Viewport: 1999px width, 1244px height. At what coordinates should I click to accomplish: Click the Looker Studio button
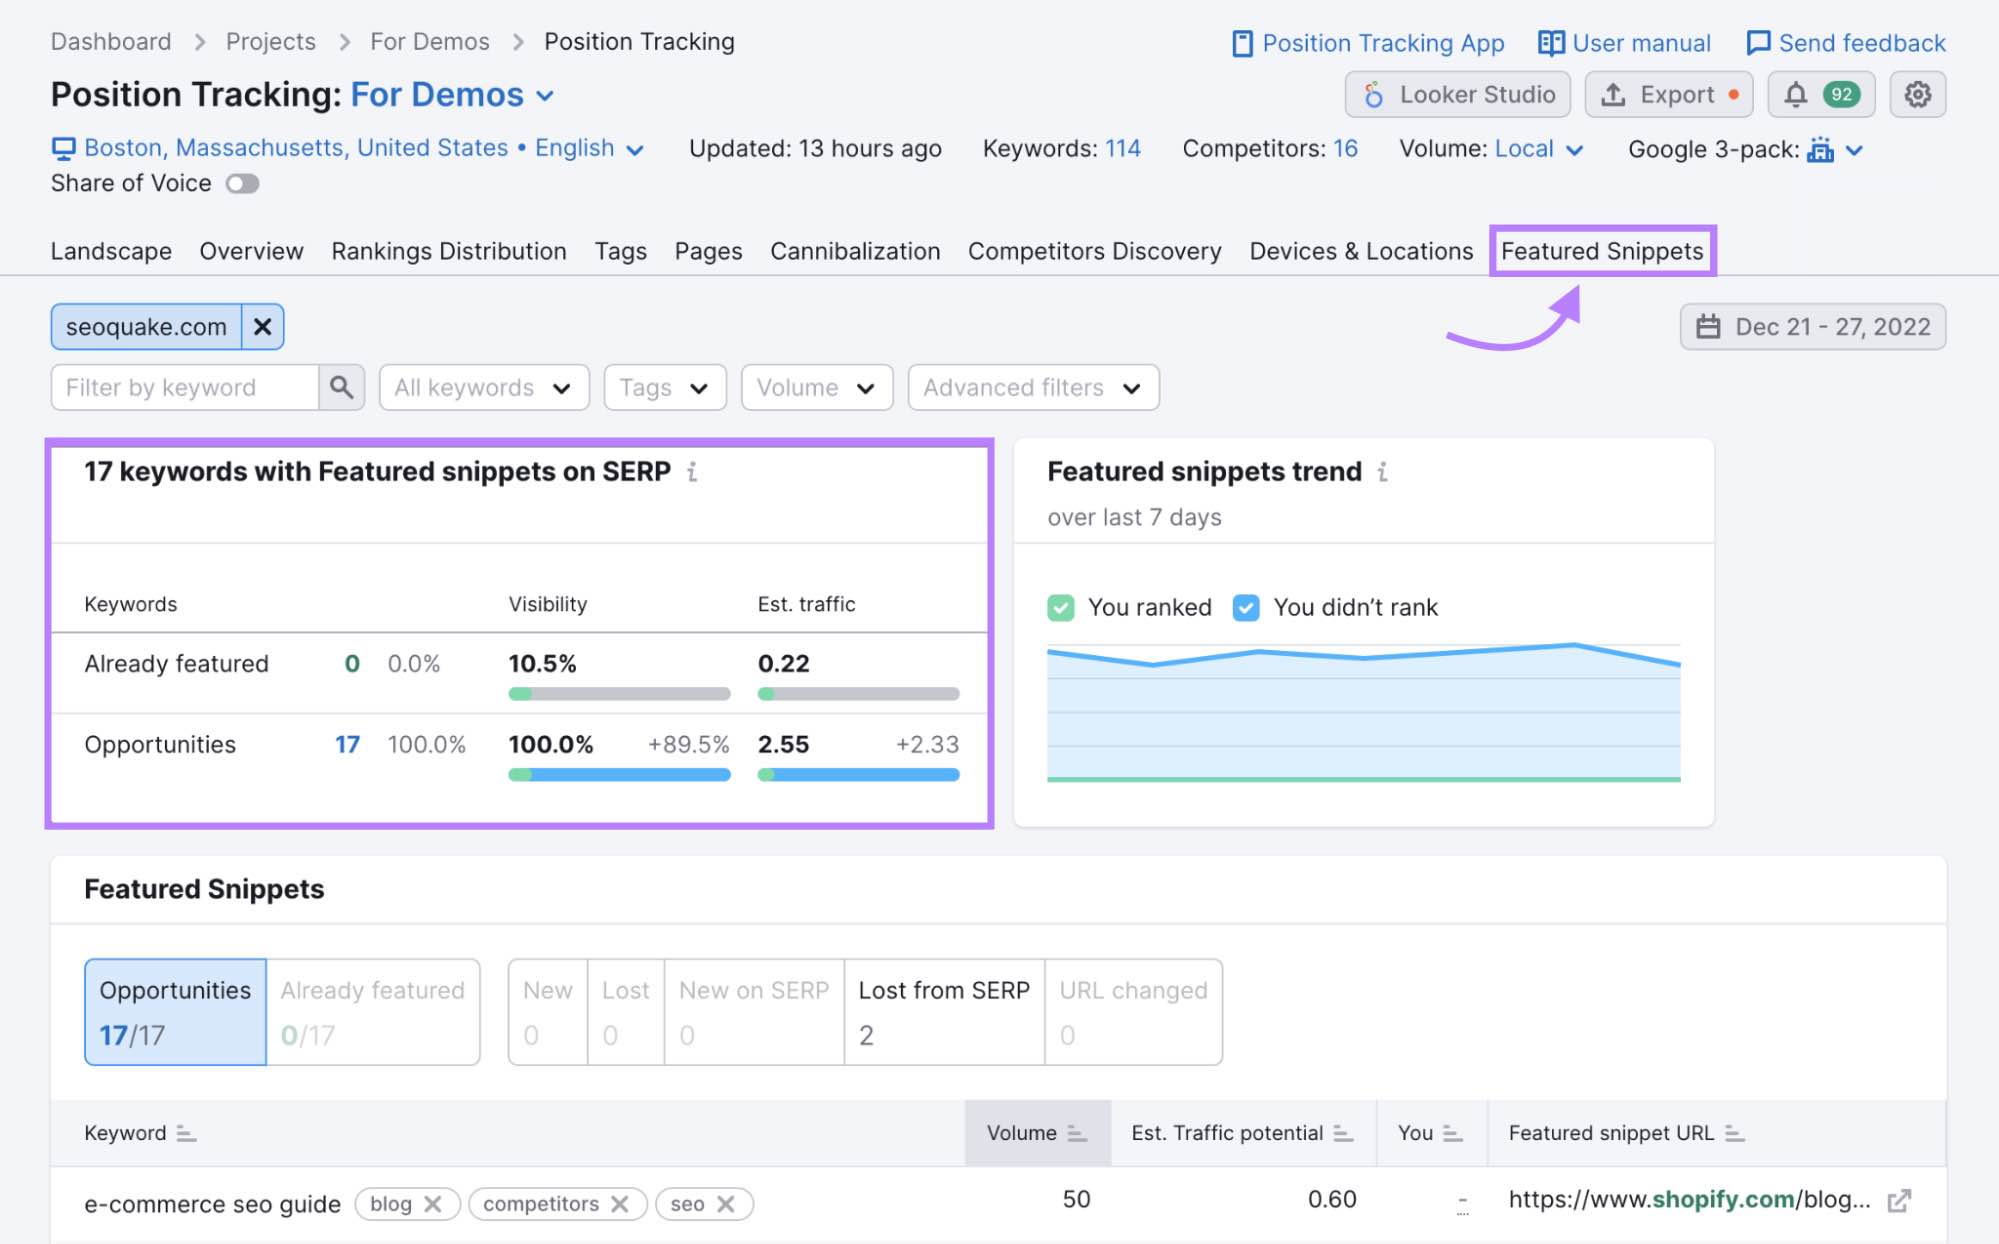pos(1457,95)
